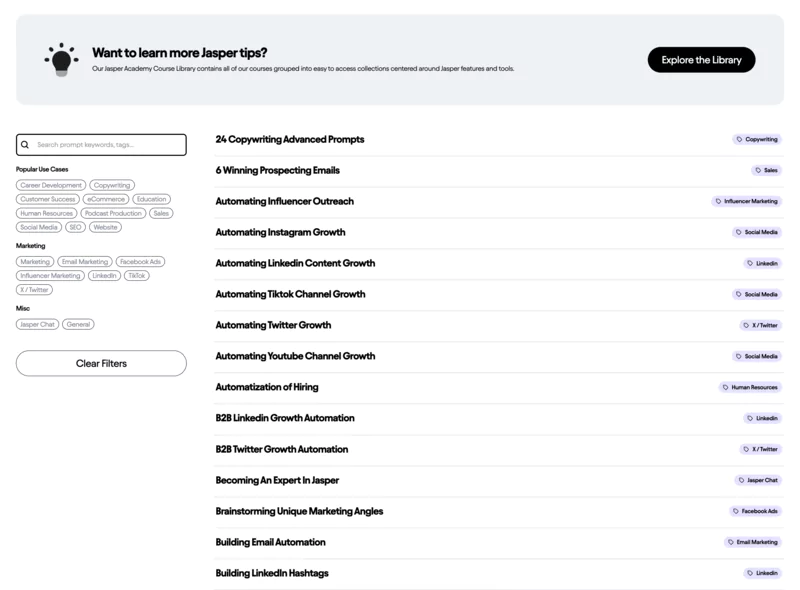
Task: Click the search prompt keywords field
Action: (x=101, y=145)
